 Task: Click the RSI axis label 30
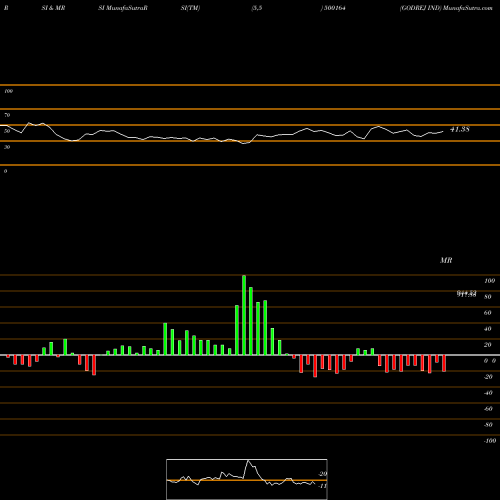7,147
